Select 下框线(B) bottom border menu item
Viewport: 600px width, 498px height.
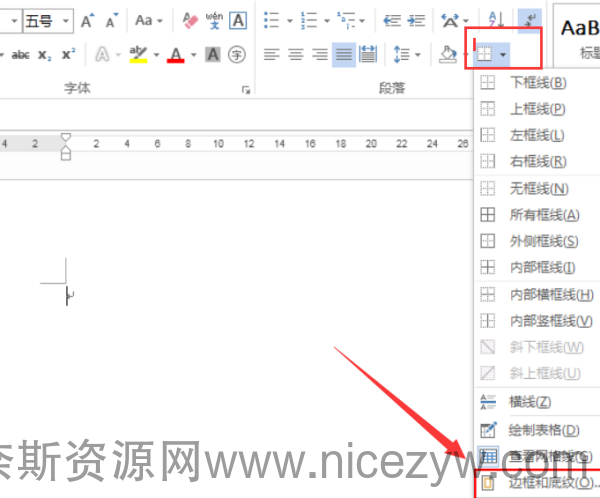point(537,83)
